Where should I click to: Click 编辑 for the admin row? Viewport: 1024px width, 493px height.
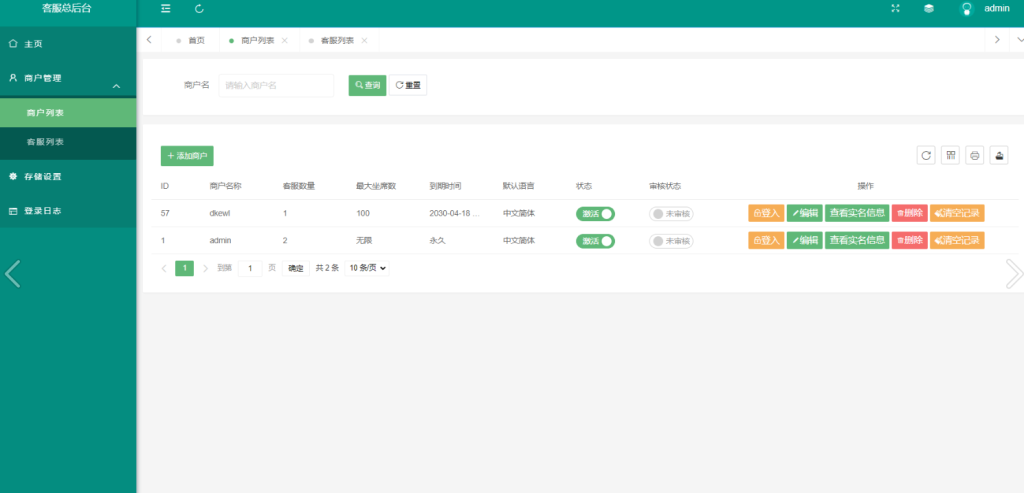805,240
